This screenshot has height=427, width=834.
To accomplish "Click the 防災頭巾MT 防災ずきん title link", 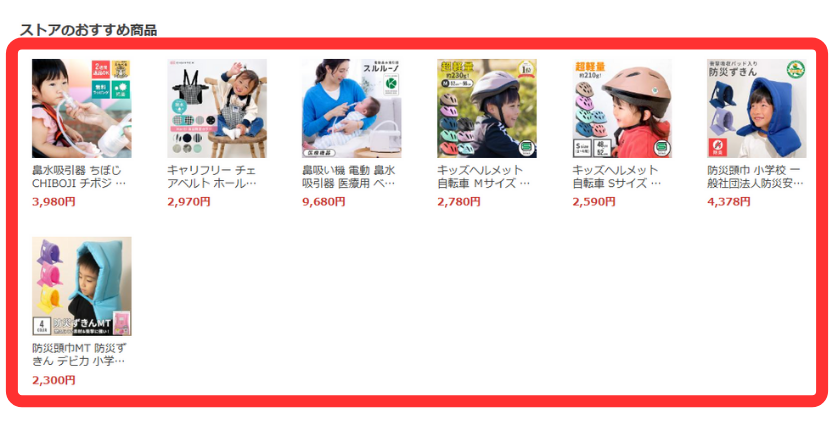I will pos(79,355).
